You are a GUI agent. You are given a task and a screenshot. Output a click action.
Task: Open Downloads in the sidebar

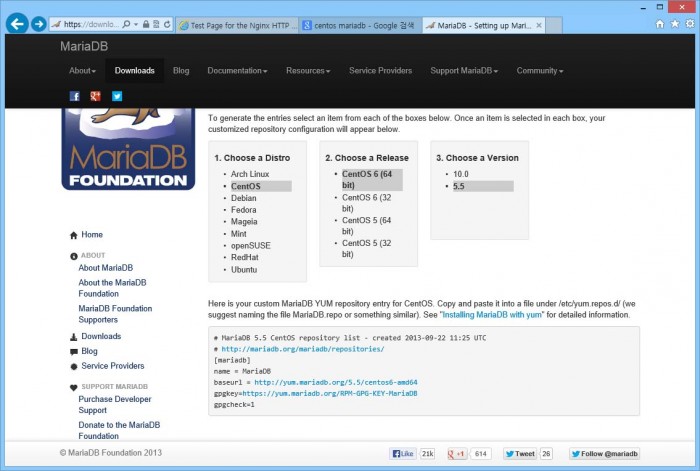tap(101, 336)
